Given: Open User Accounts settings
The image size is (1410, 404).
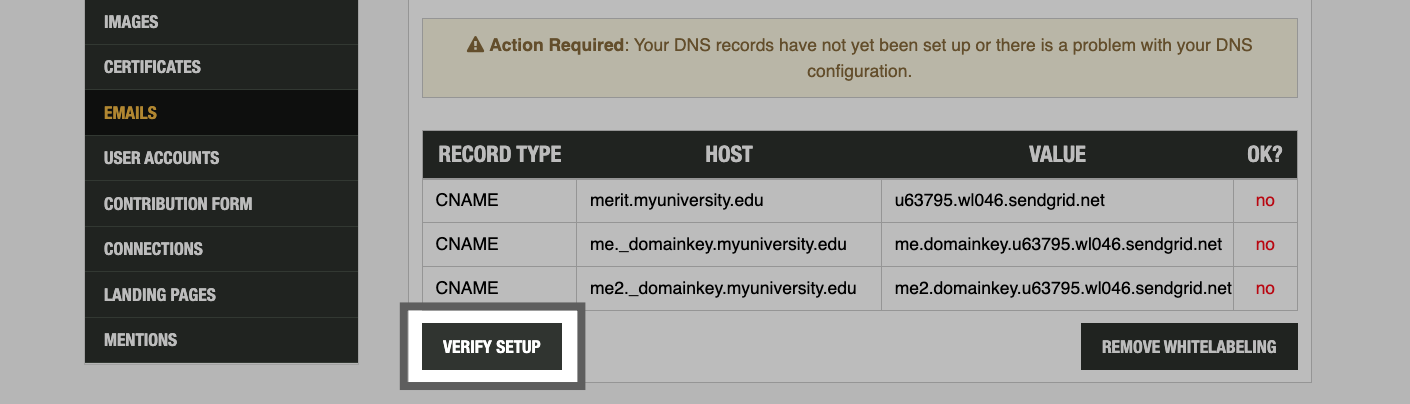Looking at the screenshot, I should pos(161,158).
